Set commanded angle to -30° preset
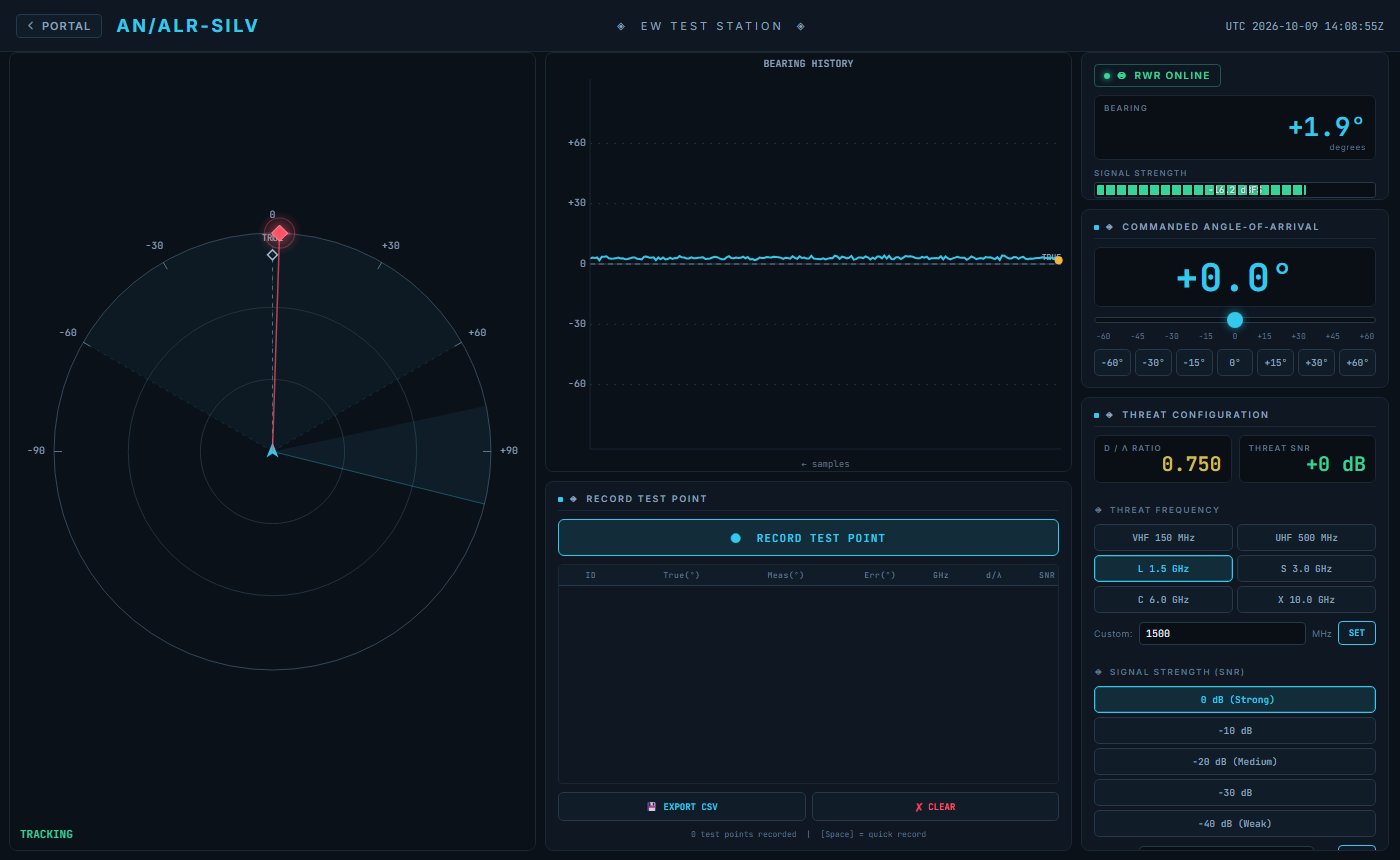This screenshot has width=1400, height=860. click(1153, 363)
